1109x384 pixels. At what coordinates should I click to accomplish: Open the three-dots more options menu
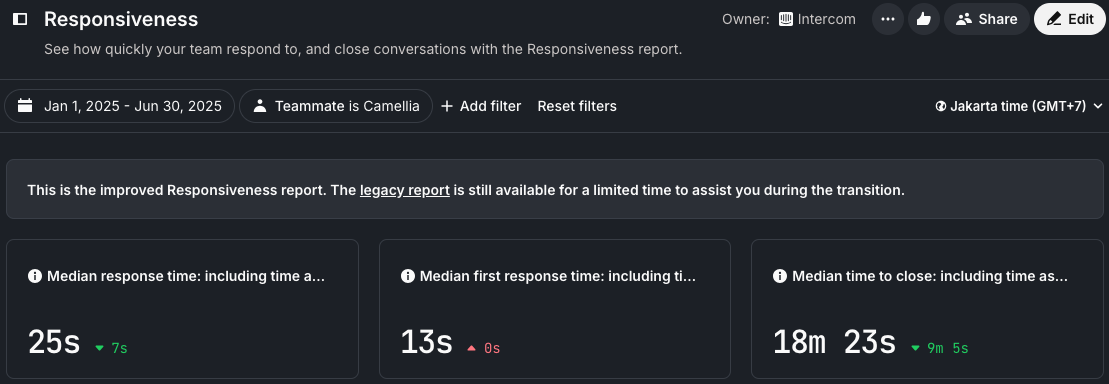[x=888, y=19]
